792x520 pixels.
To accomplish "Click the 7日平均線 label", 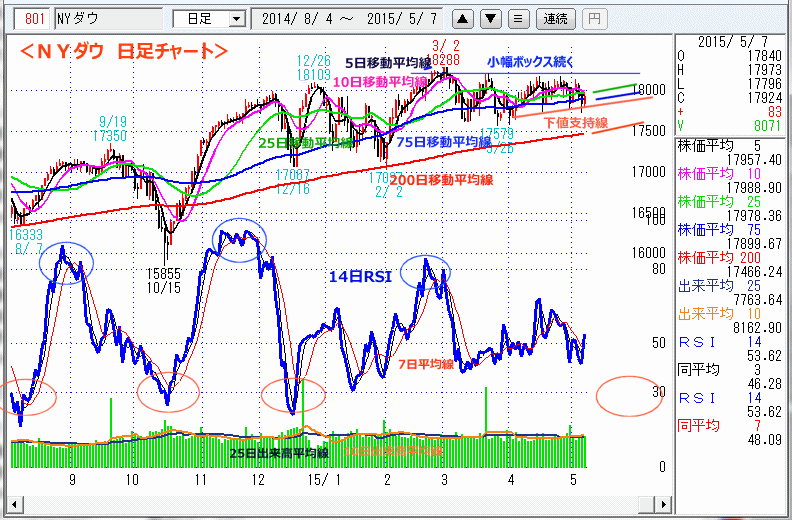I will point(426,364).
